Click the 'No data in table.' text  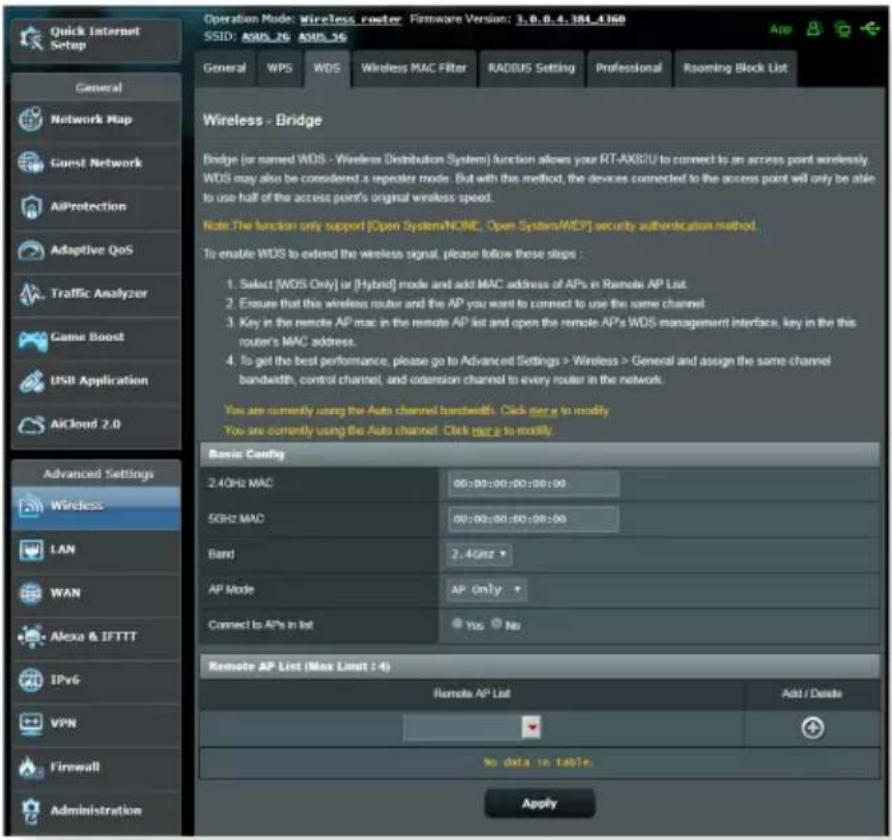[x=538, y=762]
